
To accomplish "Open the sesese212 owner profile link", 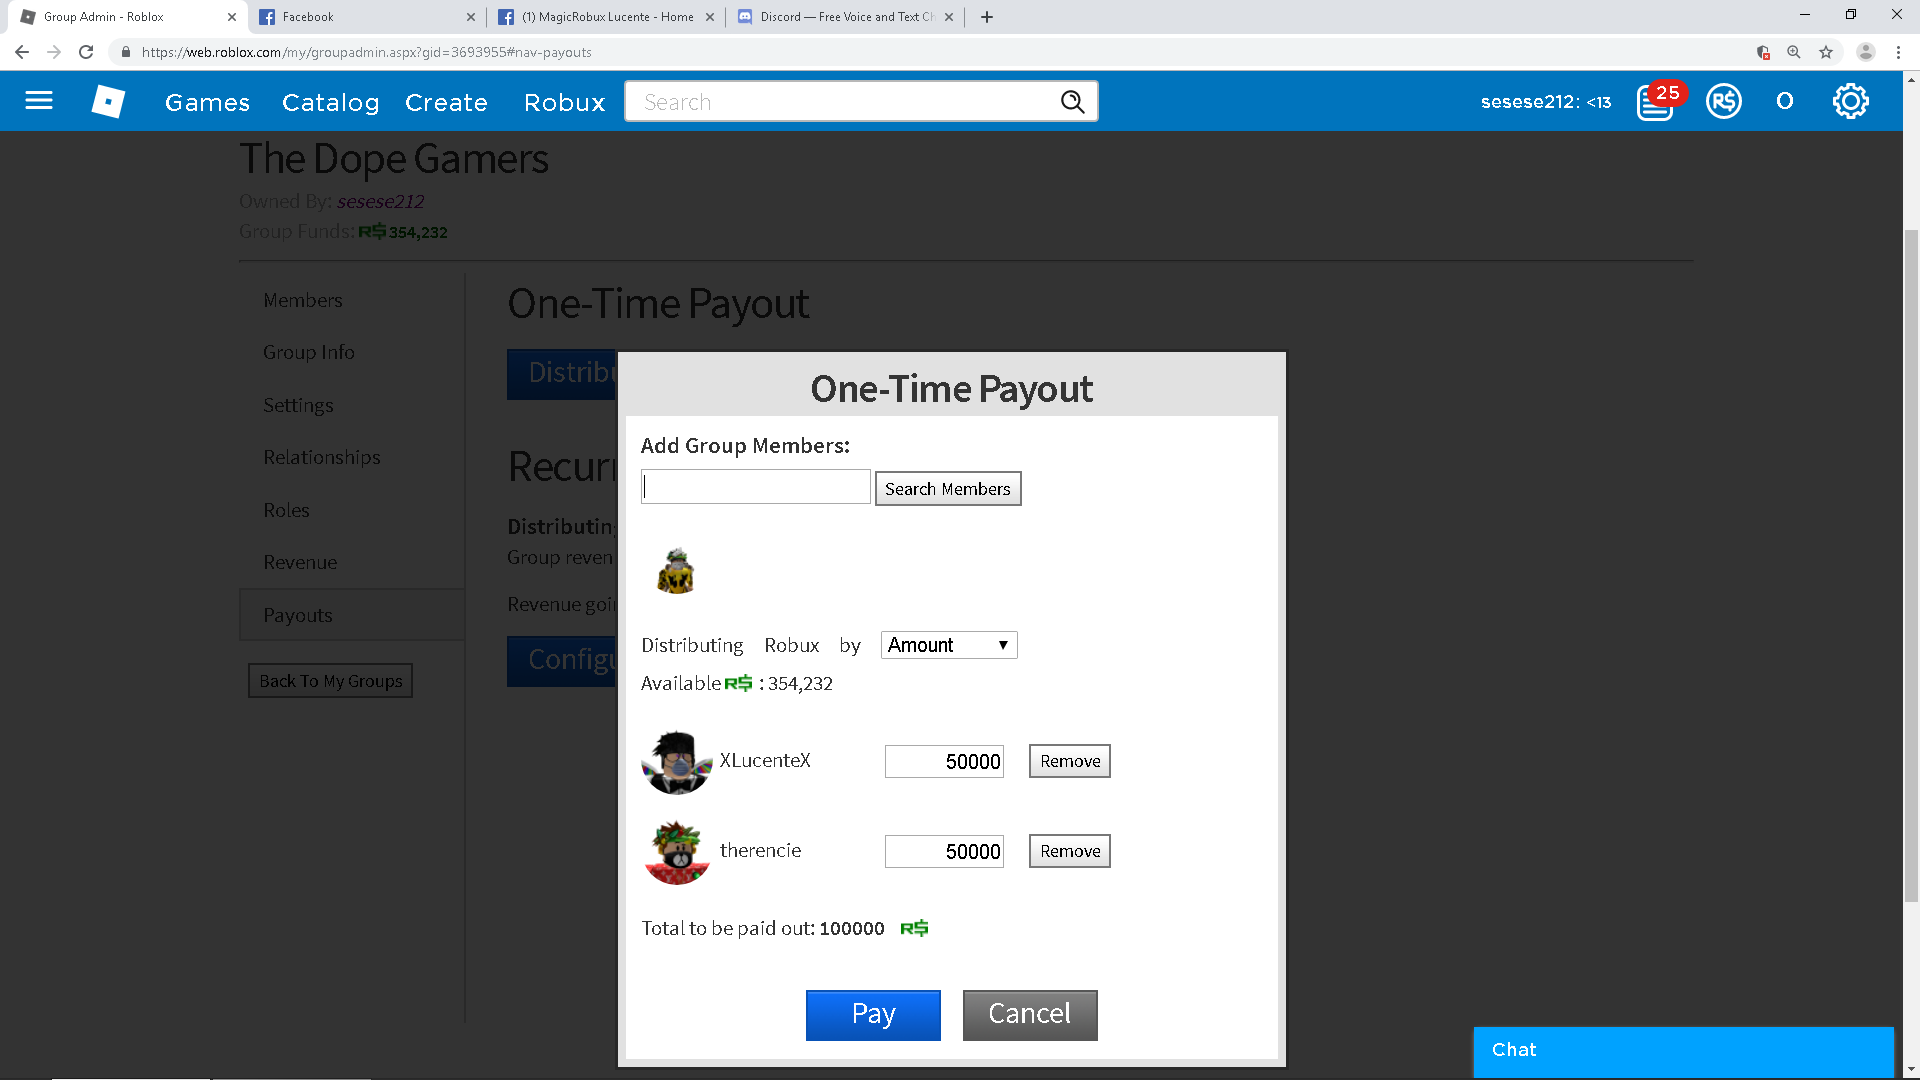I will coord(380,201).
